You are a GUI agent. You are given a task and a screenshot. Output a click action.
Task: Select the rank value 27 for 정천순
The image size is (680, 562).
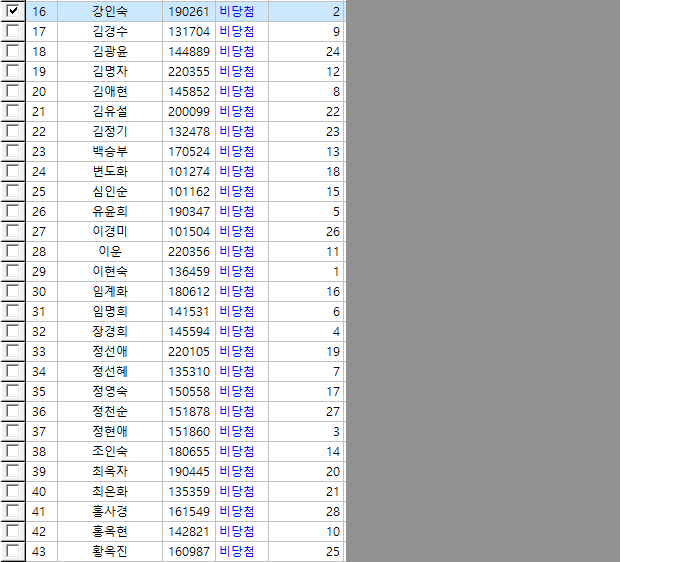[x=333, y=412]
